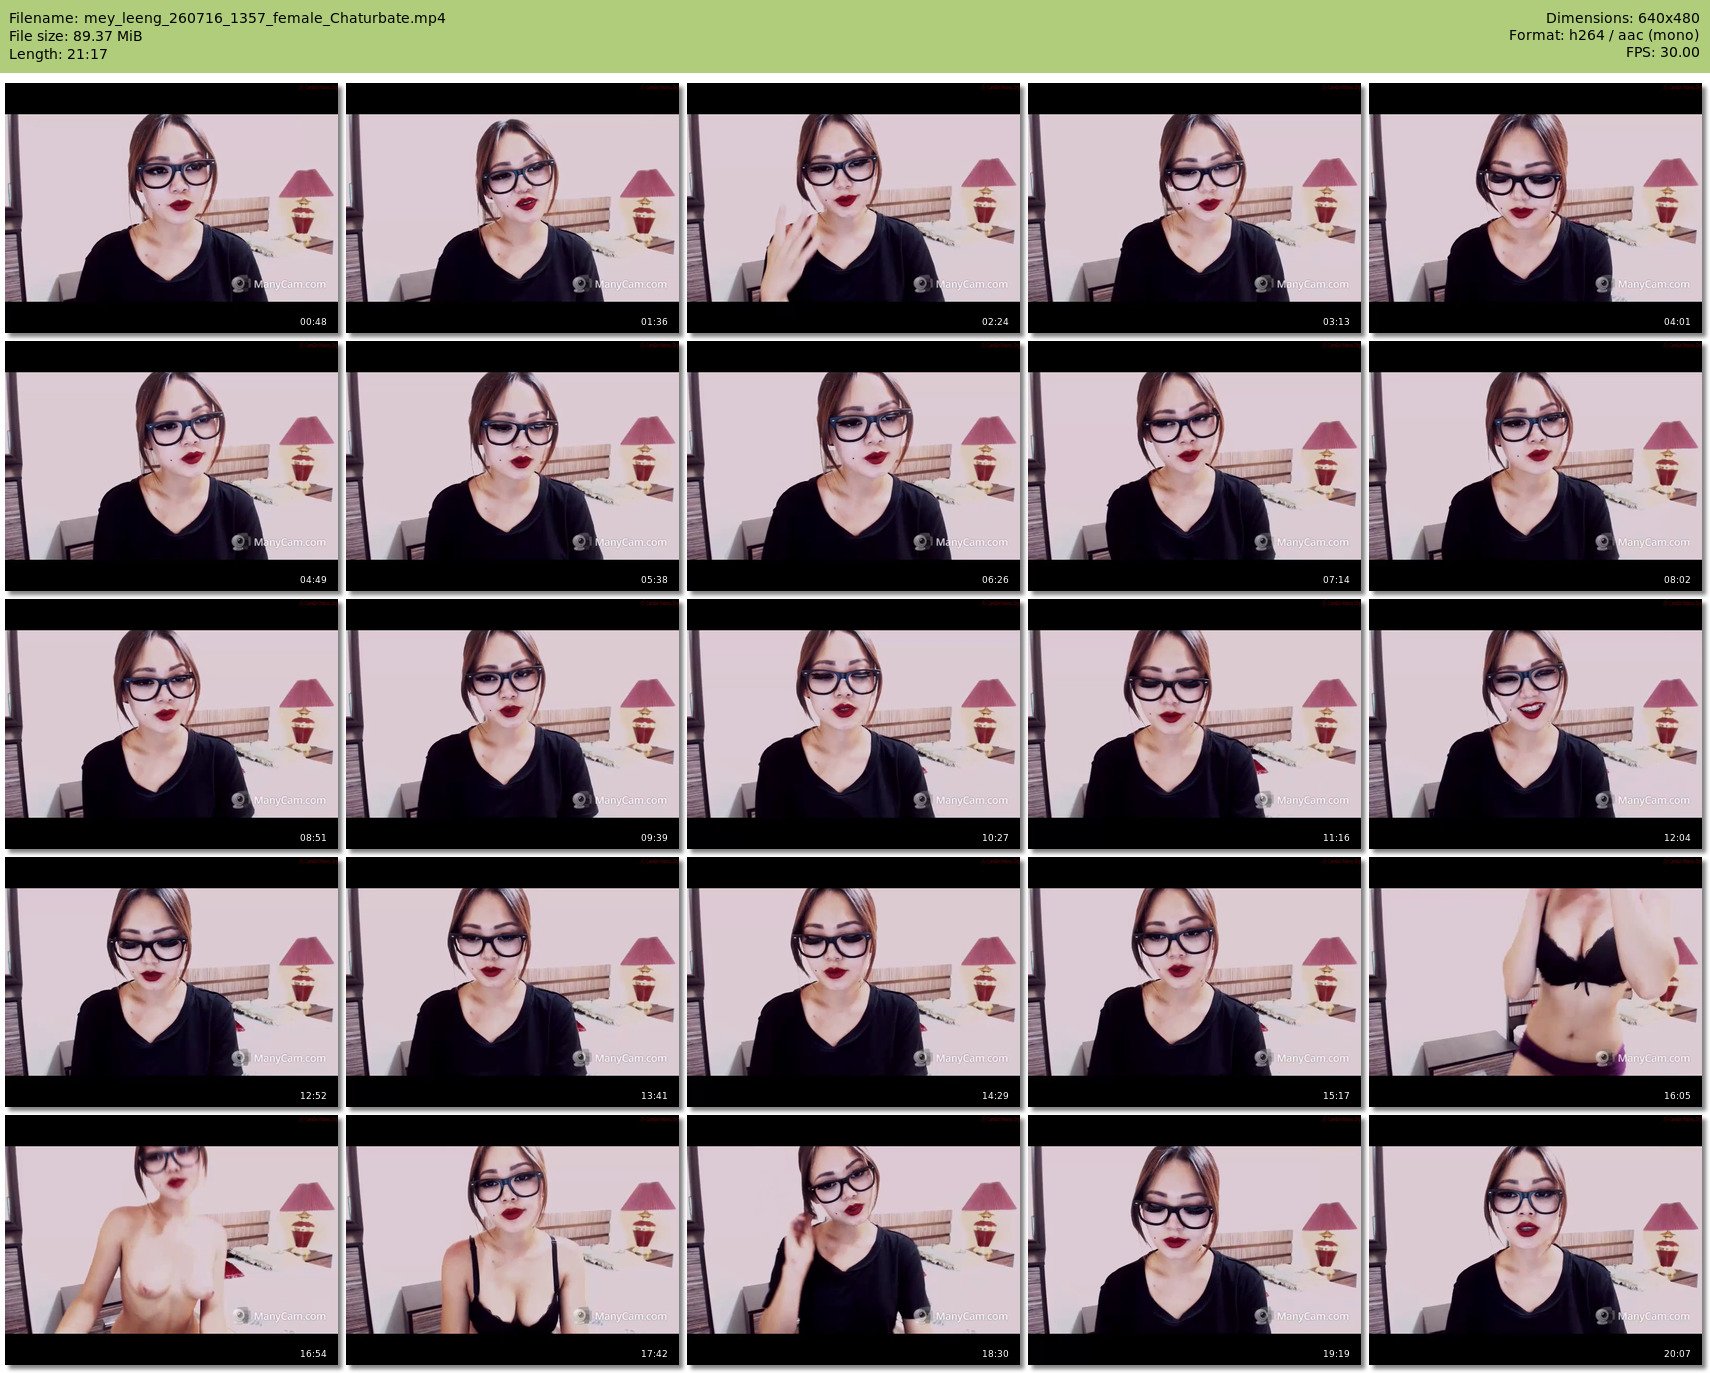Open the frame at timestamp 11:16
Viewport: 1710px width, 1373px height.
[1195, 724]
